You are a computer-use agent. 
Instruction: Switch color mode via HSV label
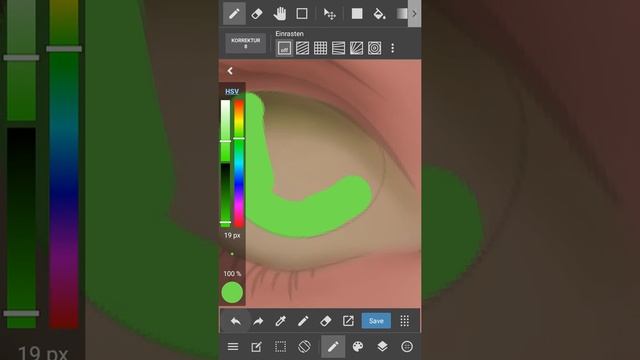(x=232, y=91)
